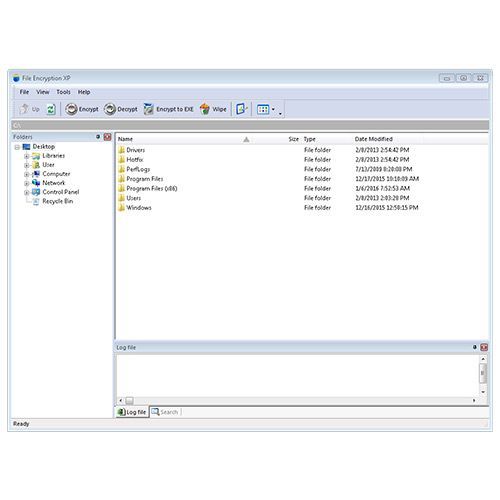Click the Ready status bar text

pos(21,424)
